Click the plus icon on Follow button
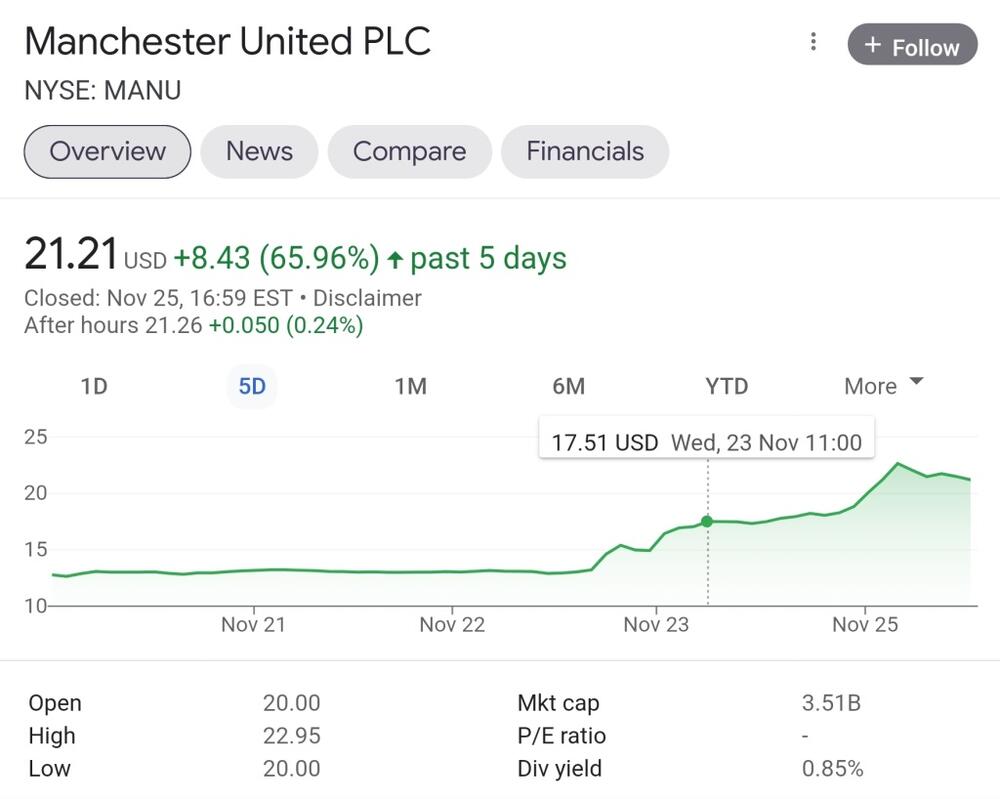Image resolution: width=1000 pixels, height=799 pixels. (x=872, y=46)
